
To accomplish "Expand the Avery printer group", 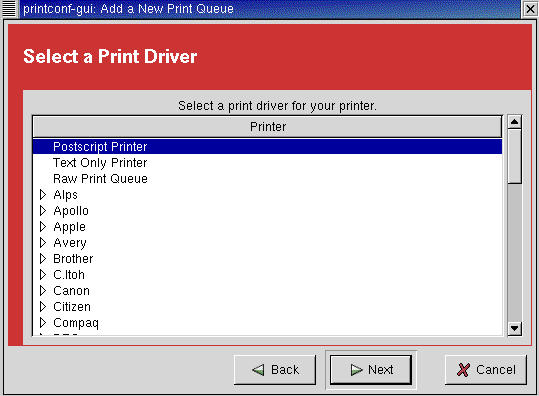I will [x=43, y=243].
